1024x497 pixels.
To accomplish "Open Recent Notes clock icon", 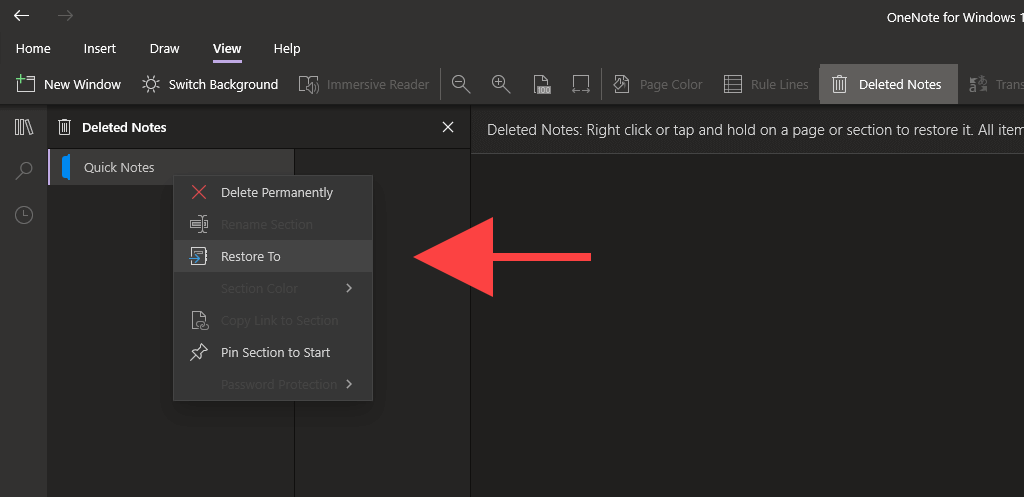I will 24,215.
